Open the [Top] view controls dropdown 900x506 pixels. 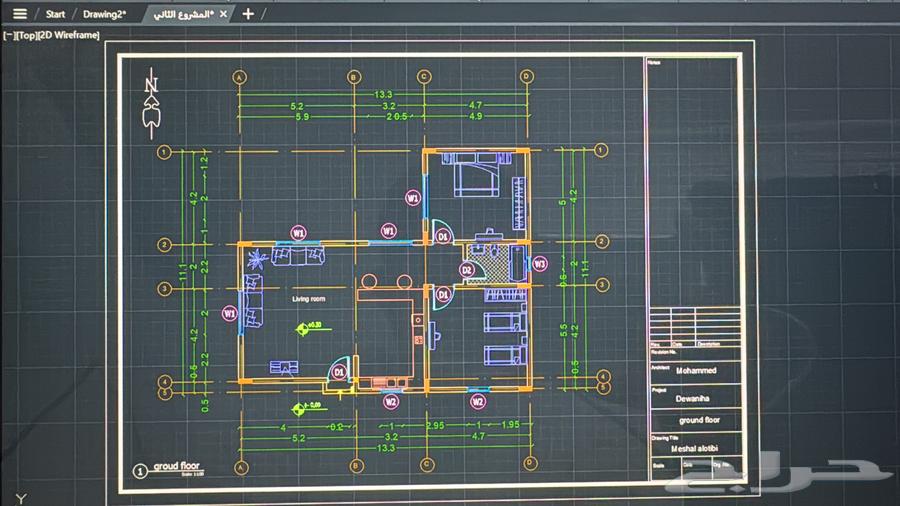tap(25, 35)
